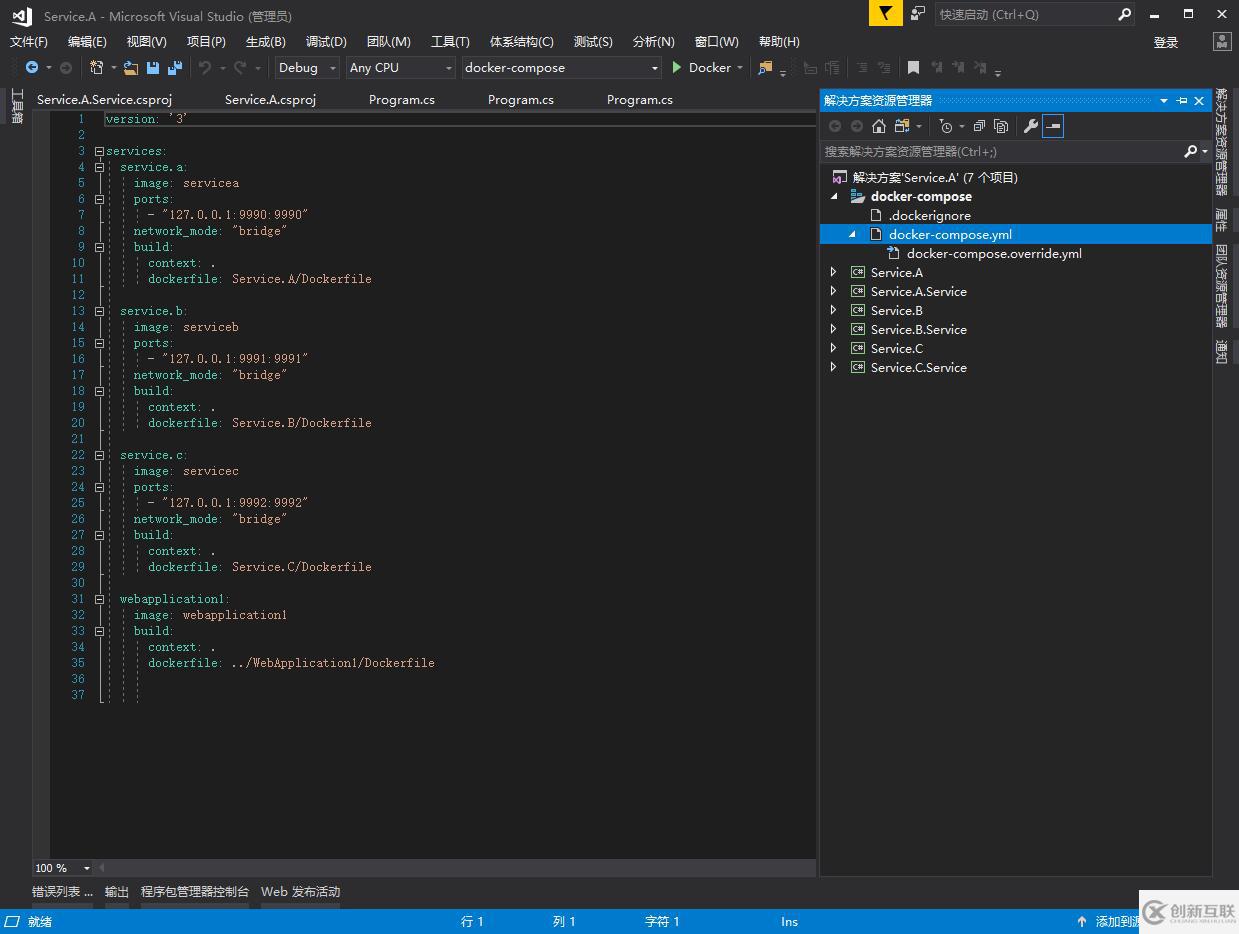The width and height of the screenshot is (1239, 934).
Task: Click the undo arrow in the toolbar
Action: [x=205, y=68]
